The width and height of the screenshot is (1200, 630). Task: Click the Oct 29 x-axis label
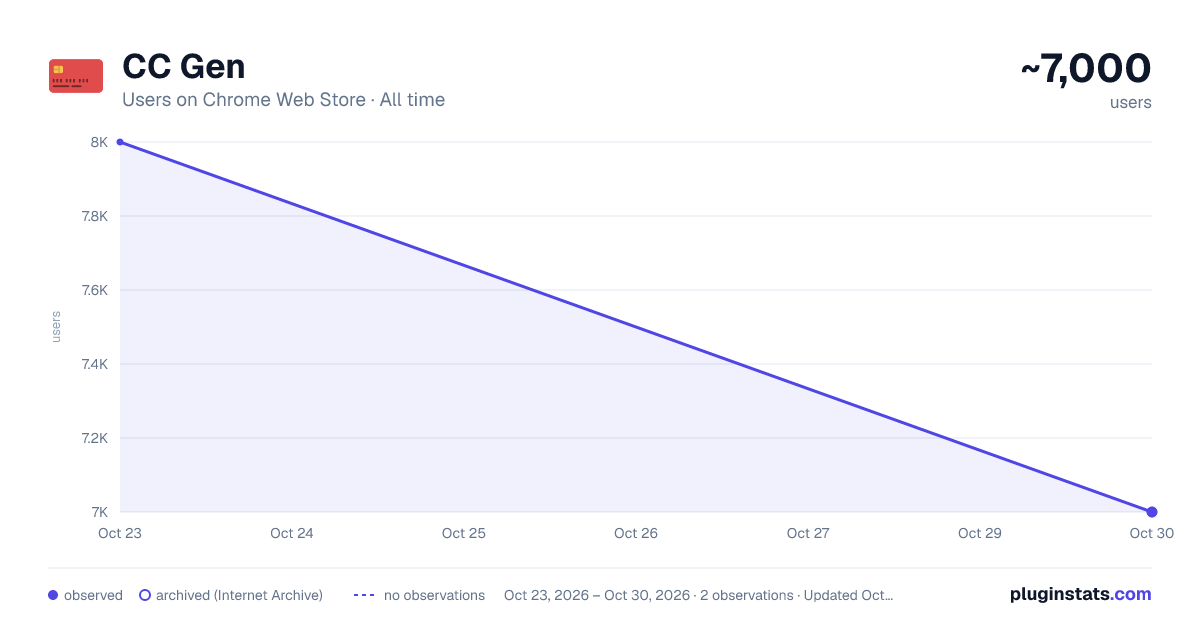click(x=980, y=533)
